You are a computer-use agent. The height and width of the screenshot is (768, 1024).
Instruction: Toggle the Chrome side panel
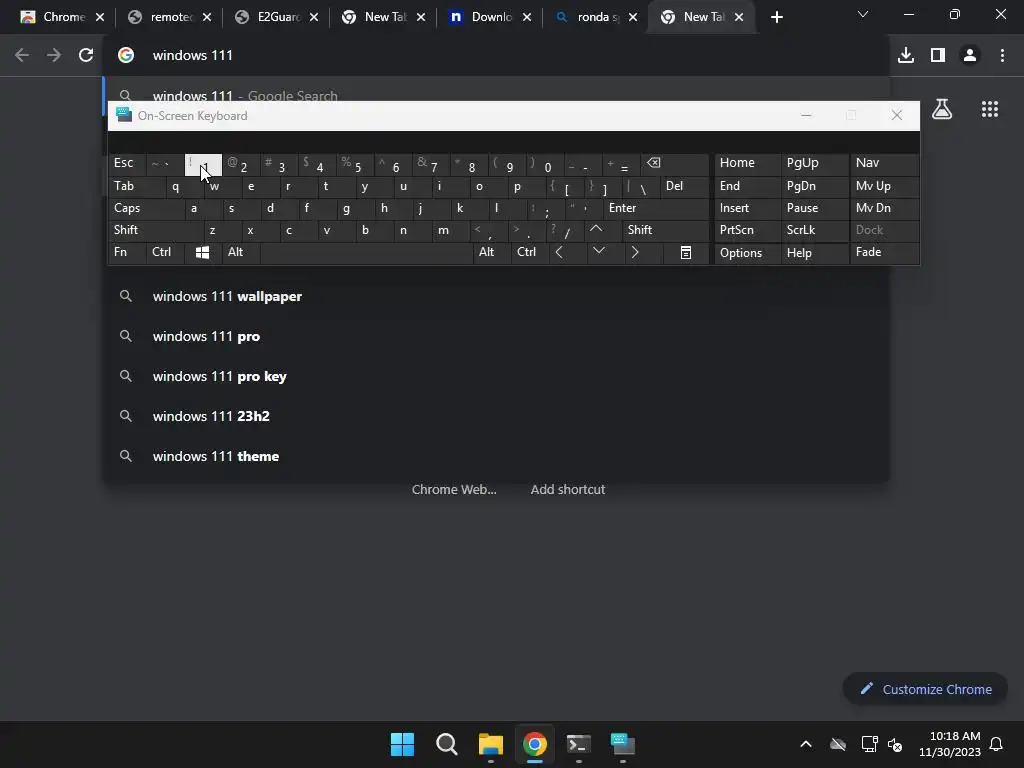[x=938, y=56]
